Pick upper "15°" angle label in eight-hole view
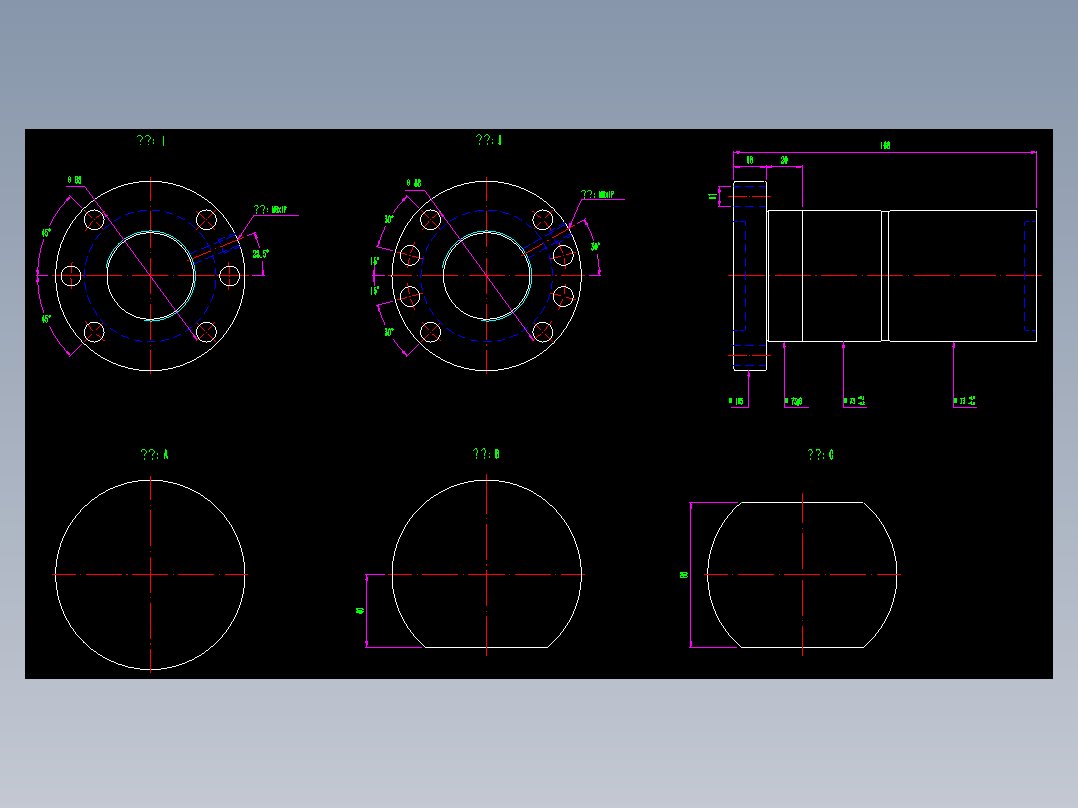Screen dimensions: 1078x808 point(375,261)
